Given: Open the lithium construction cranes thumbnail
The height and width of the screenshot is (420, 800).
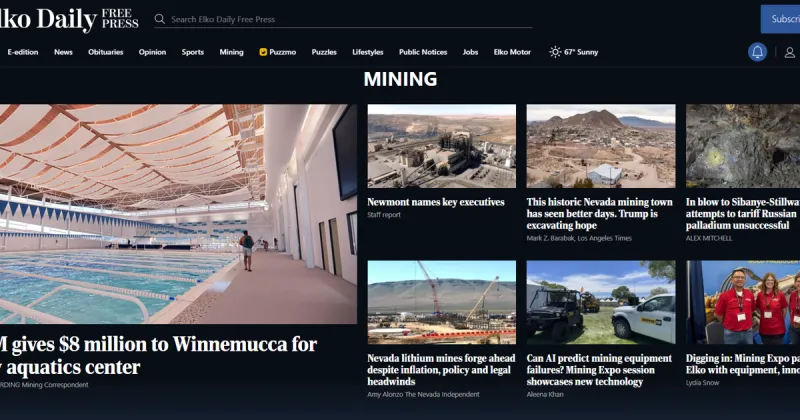Looking at the screenshot, I should (x=441, y=302).
